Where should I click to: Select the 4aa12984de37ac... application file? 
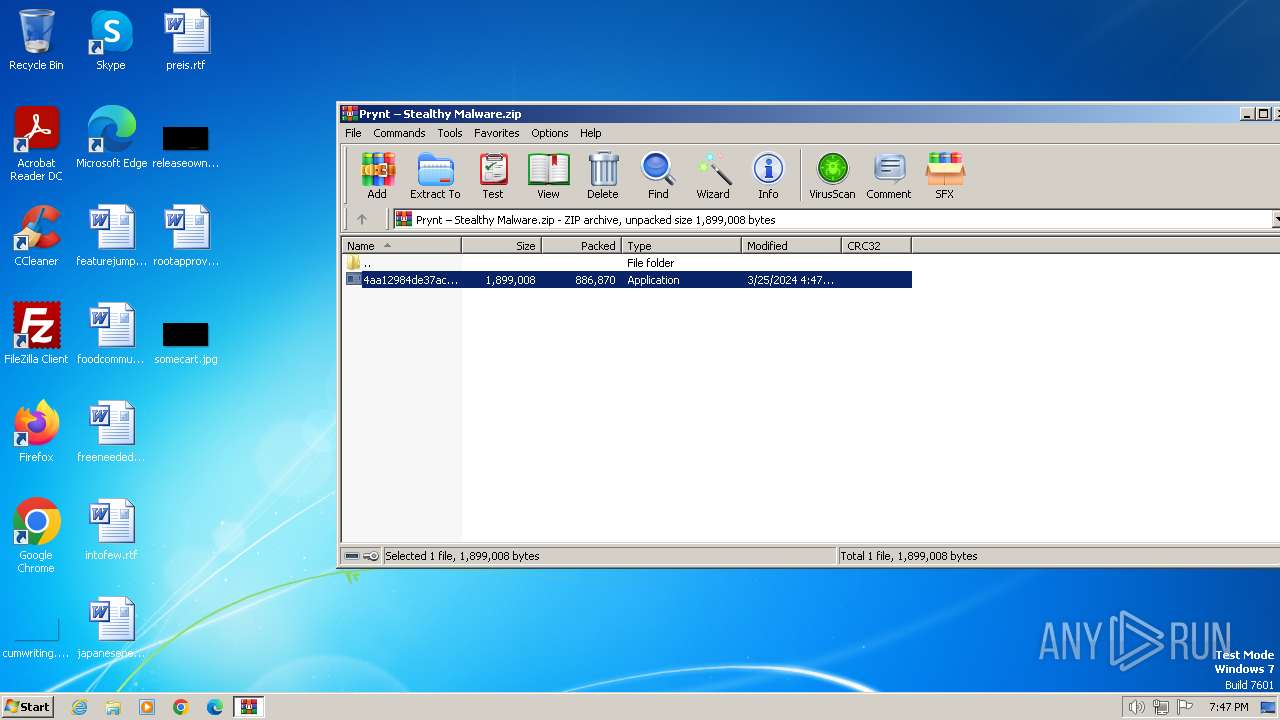point(627,280)
